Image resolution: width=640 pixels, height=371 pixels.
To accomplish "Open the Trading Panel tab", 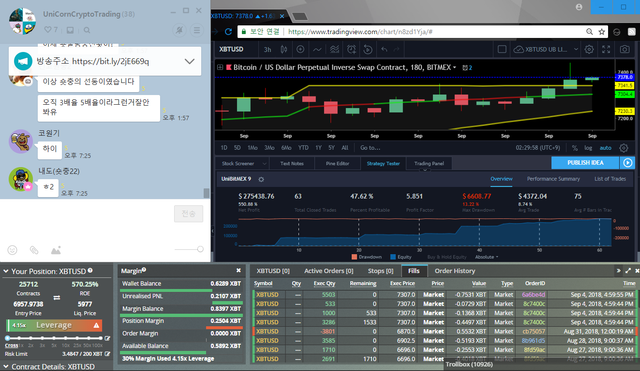I will click(429, 163).
